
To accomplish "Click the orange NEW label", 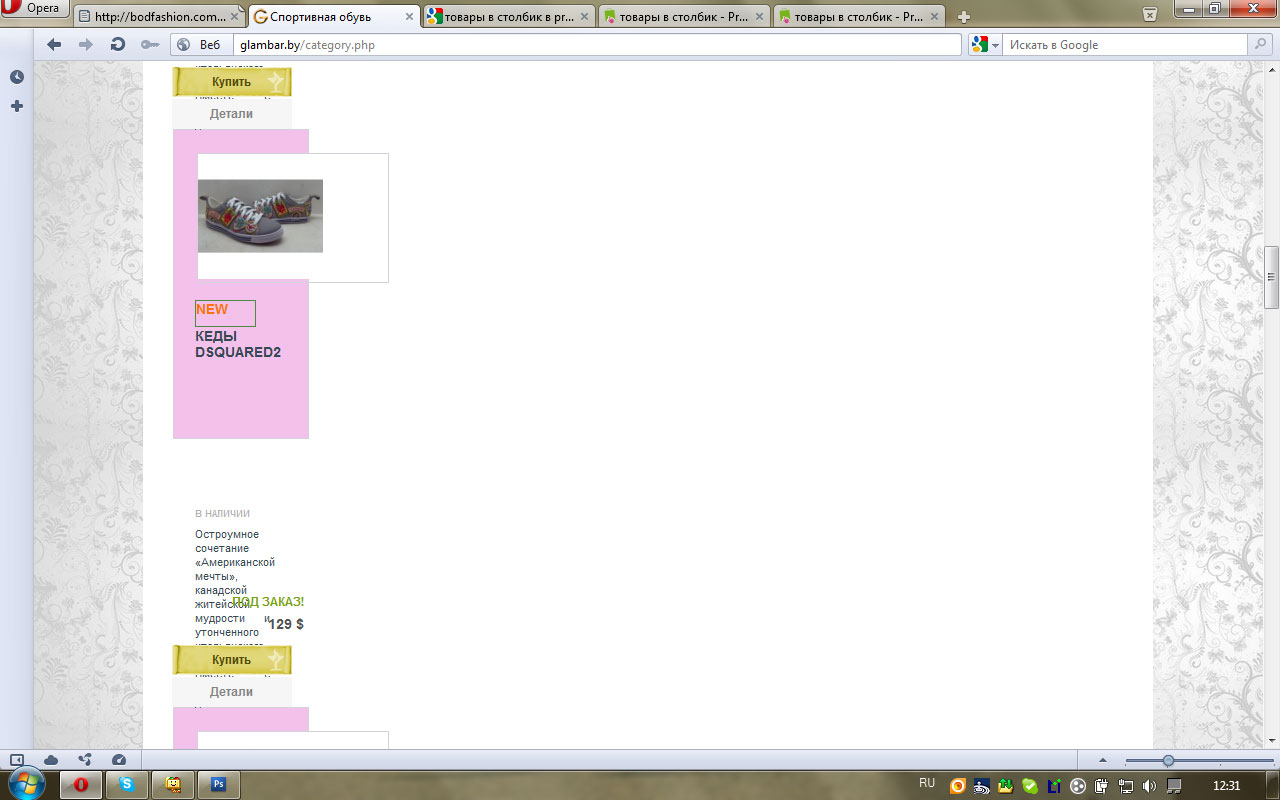I will (212, 309).
